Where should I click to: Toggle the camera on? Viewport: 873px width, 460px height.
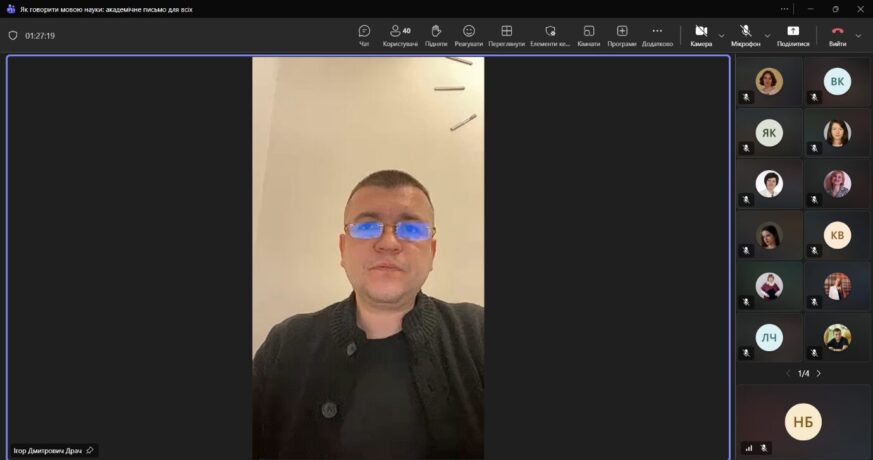[701, 35]
